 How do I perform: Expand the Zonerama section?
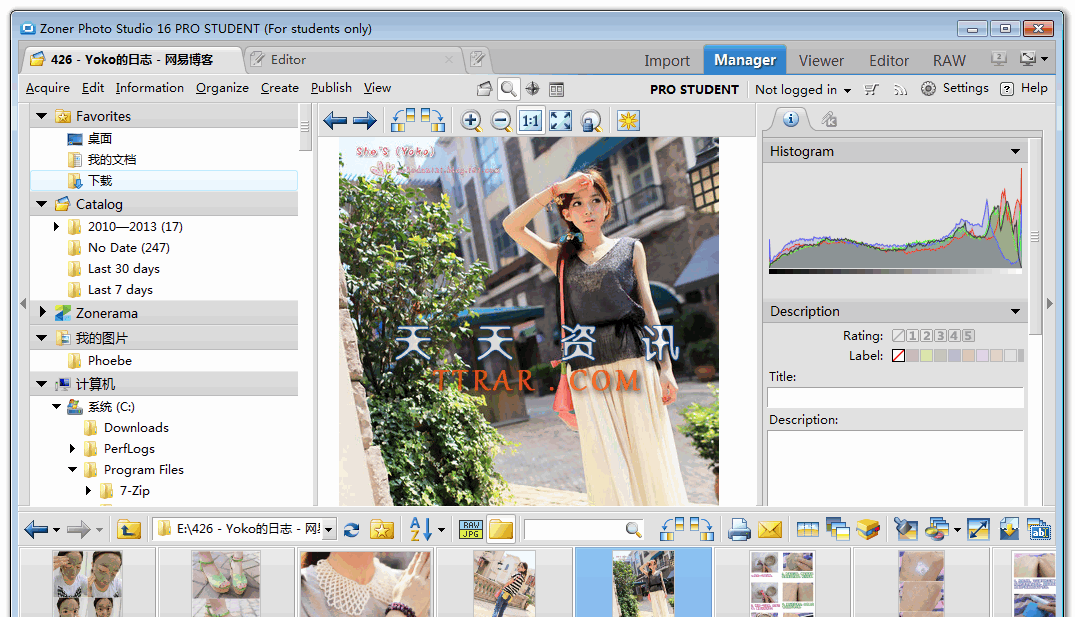43,312
